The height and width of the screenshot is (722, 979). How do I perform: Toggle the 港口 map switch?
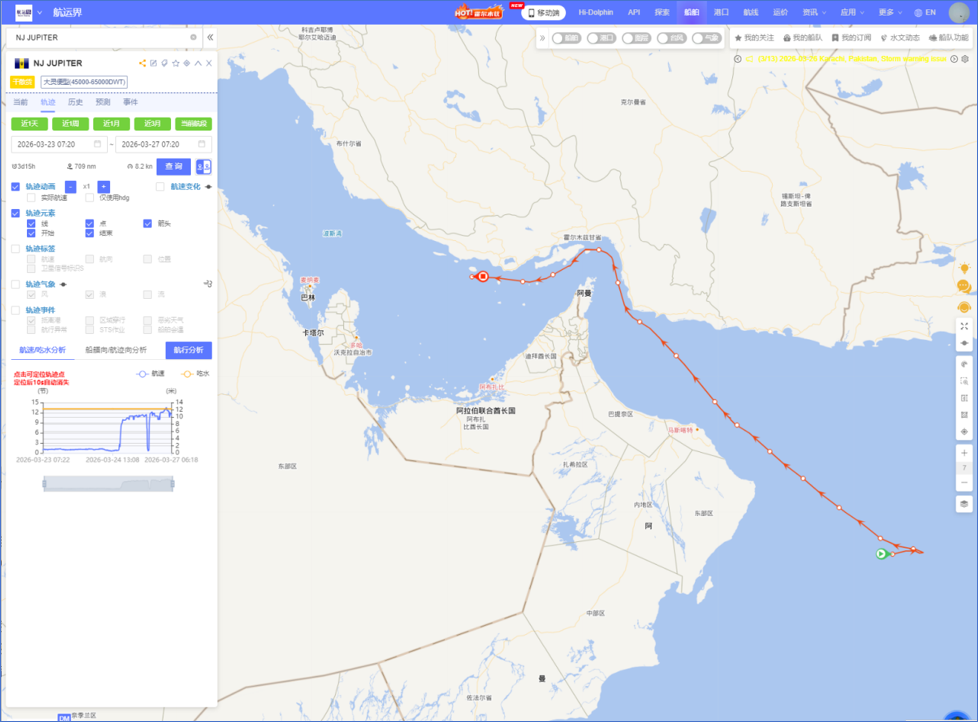[x=600, y=38]
